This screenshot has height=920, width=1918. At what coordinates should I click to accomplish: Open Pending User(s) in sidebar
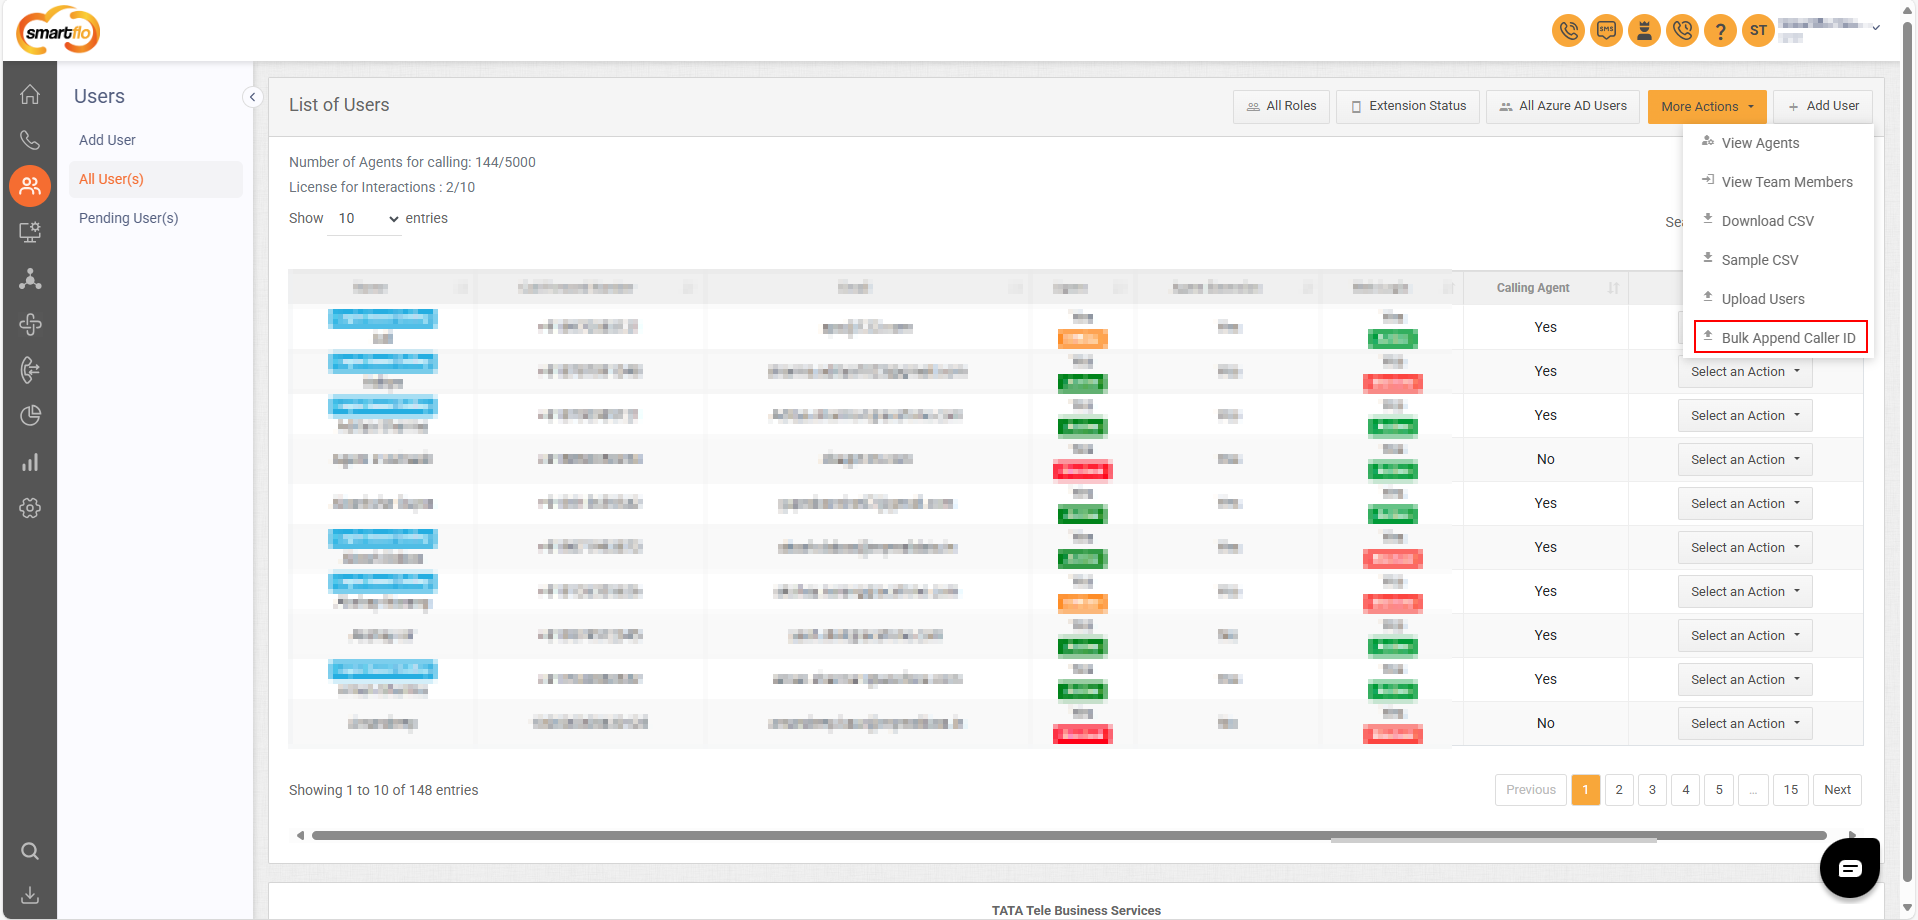click(x=129, y=218)
